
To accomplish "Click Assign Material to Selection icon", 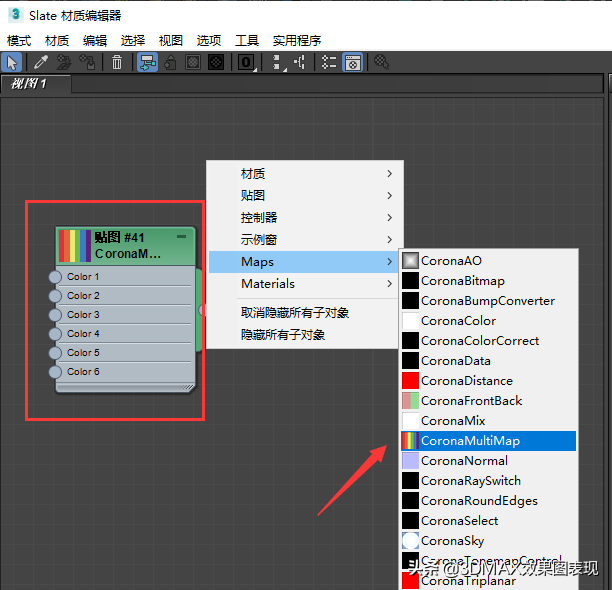I will coord(87,62).
